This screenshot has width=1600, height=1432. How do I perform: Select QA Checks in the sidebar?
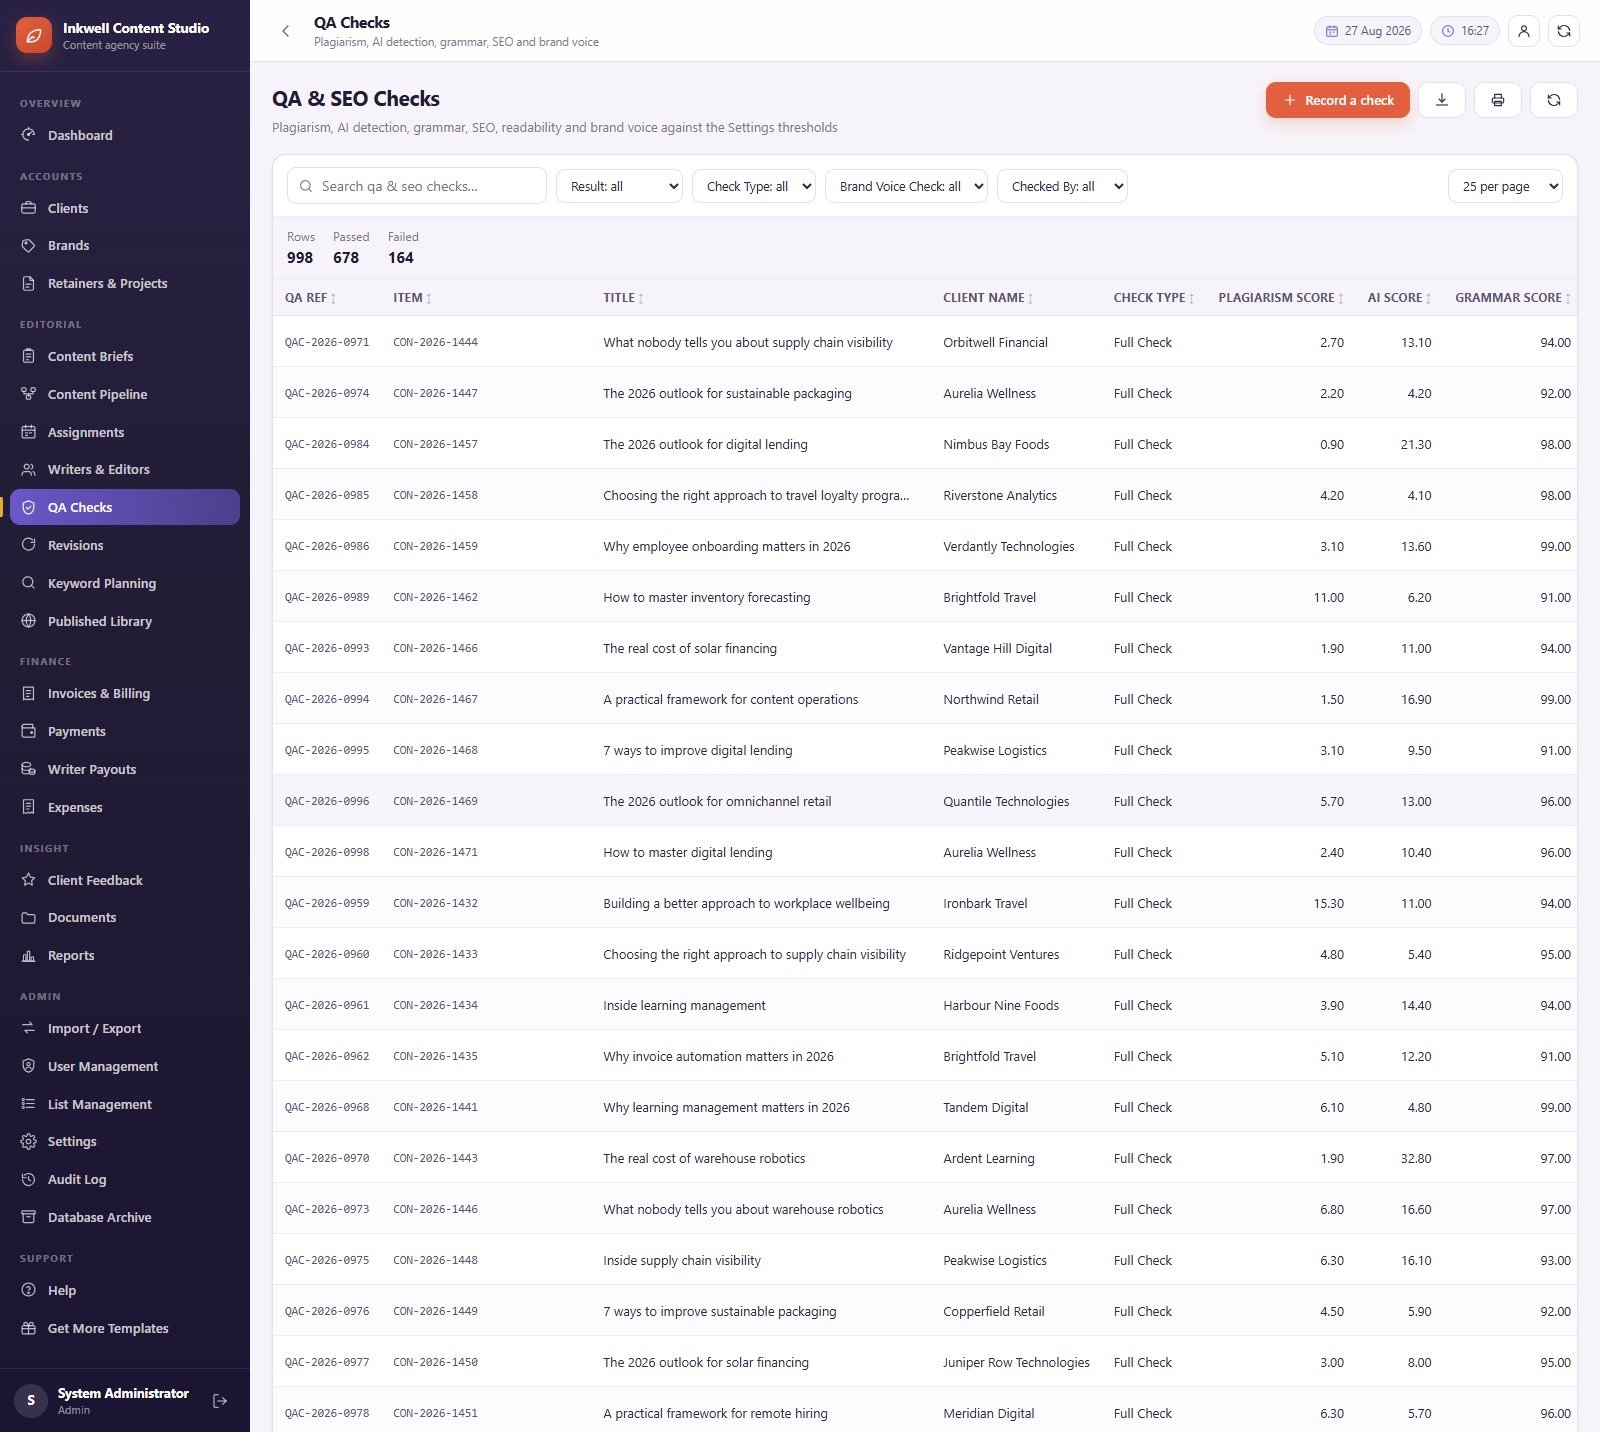(x=125, y=507)
